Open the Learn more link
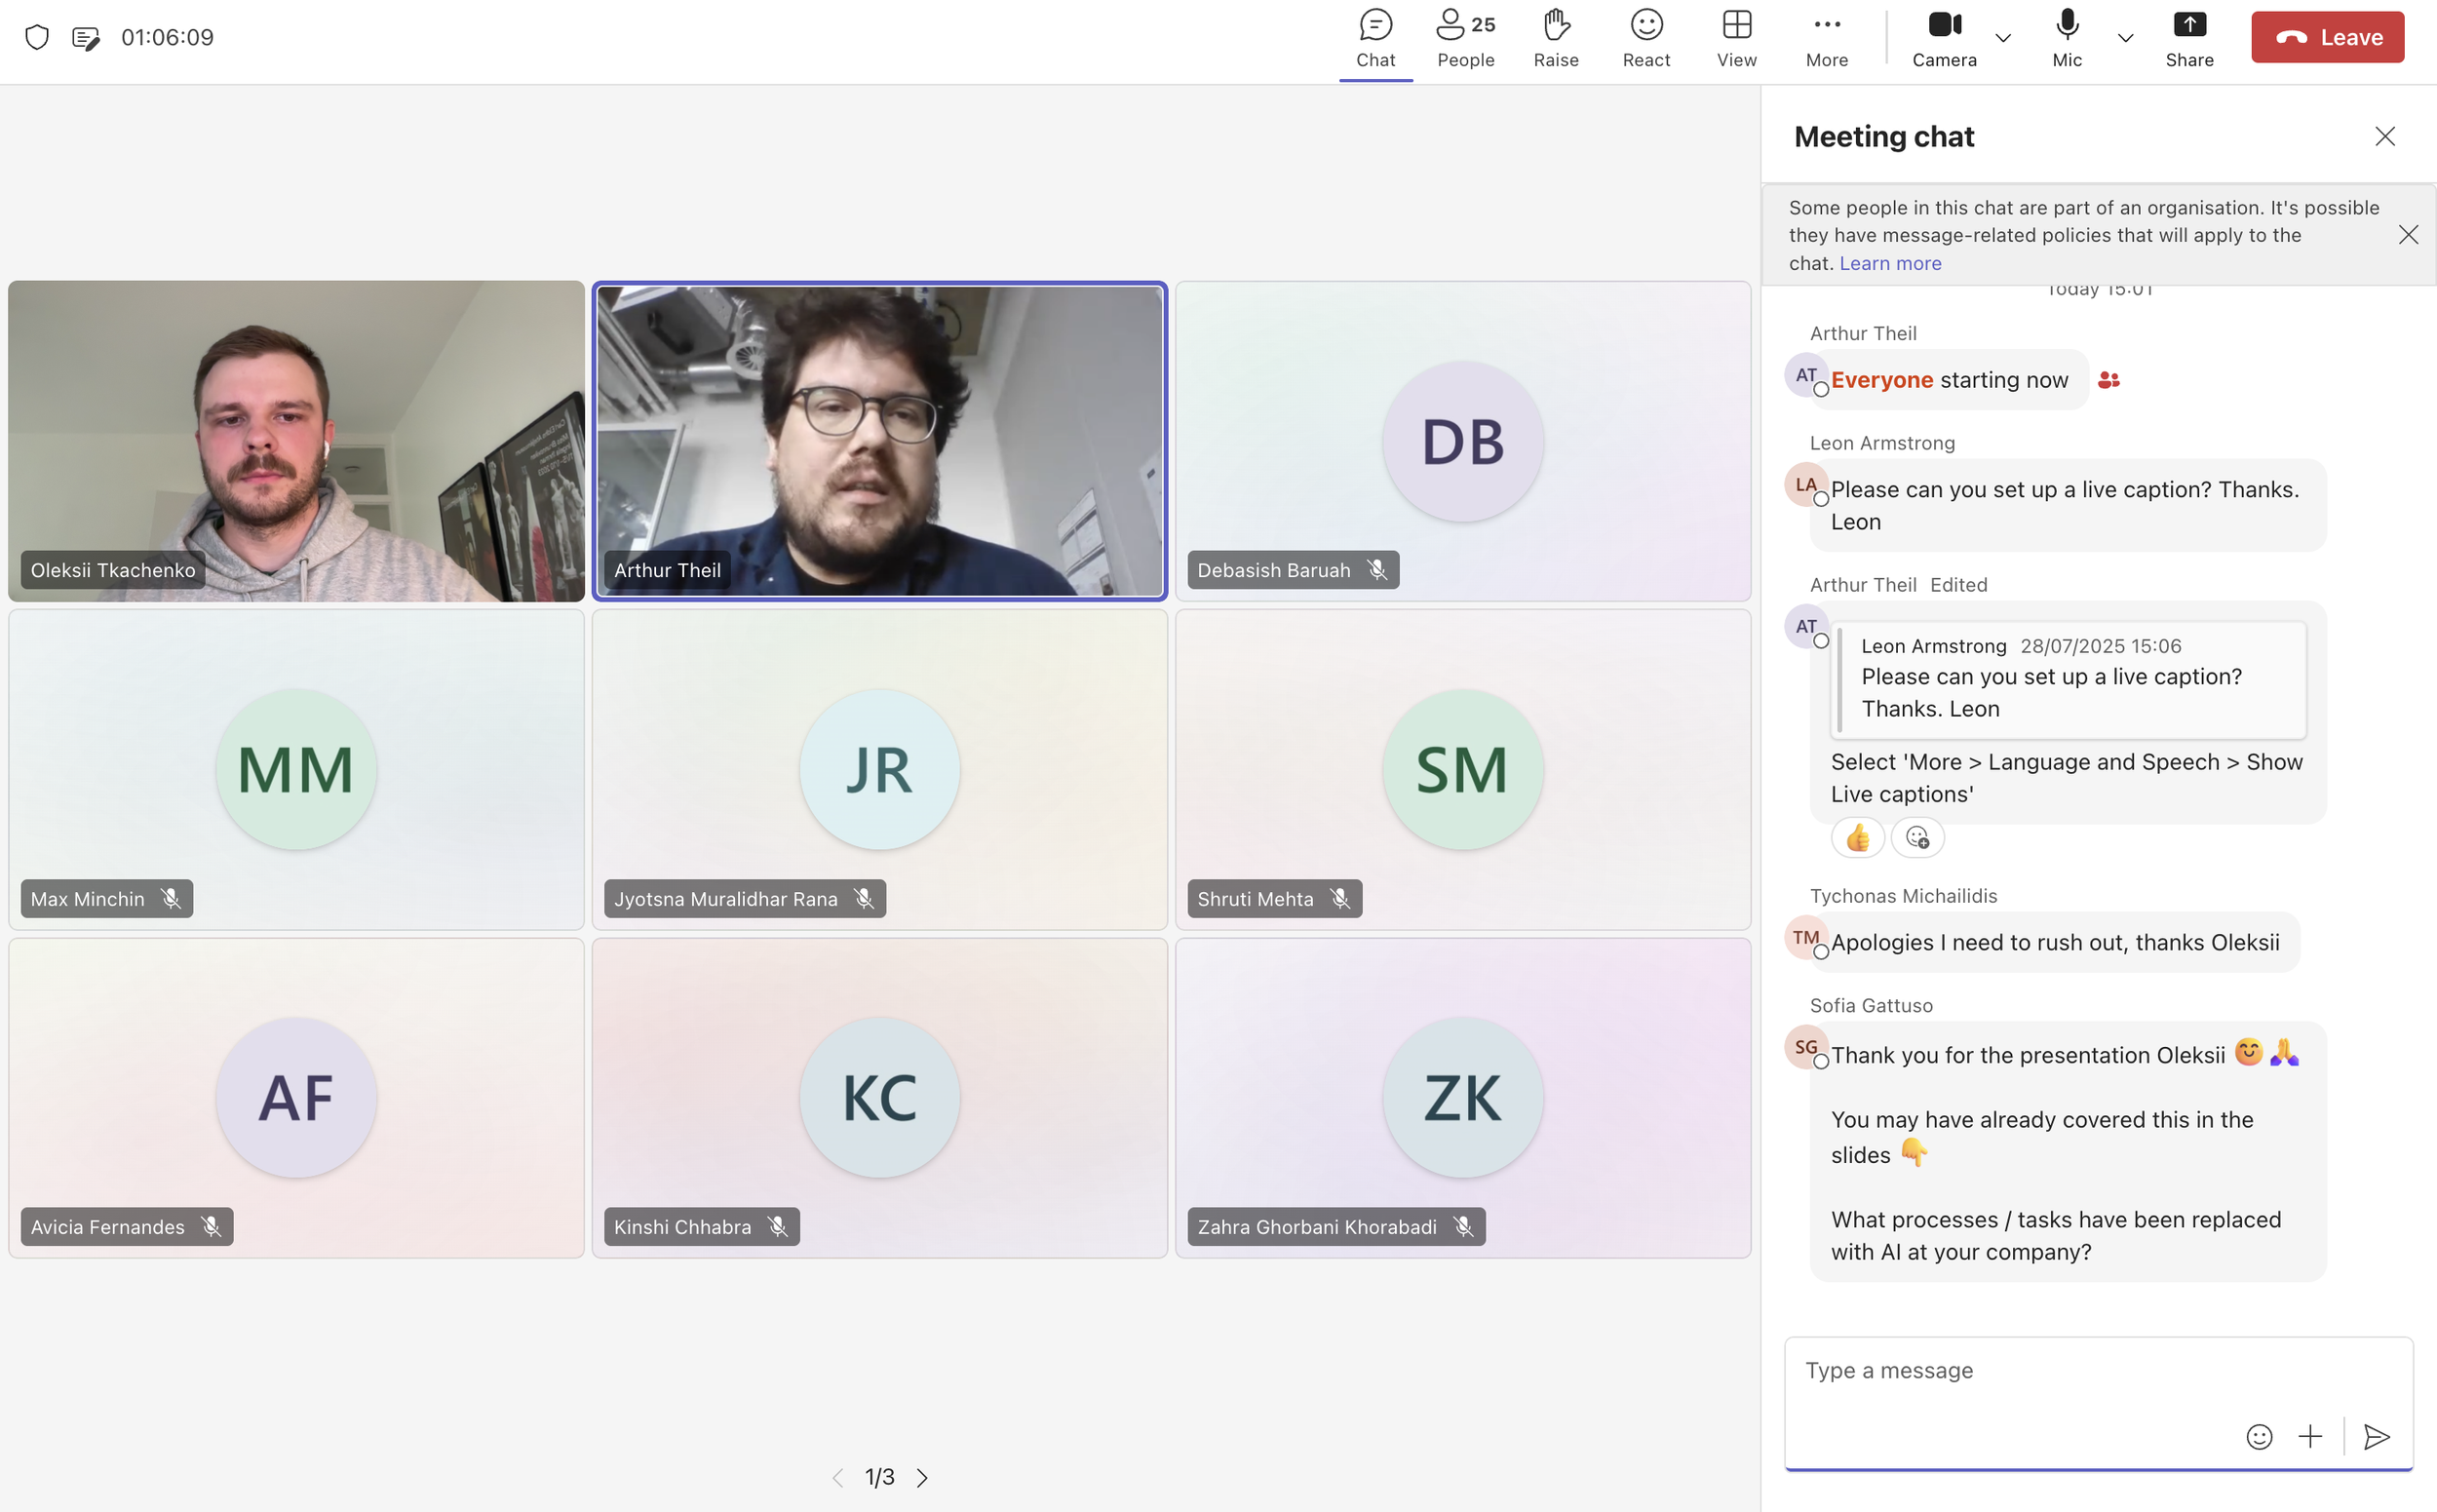 (x=1889, y=263)
